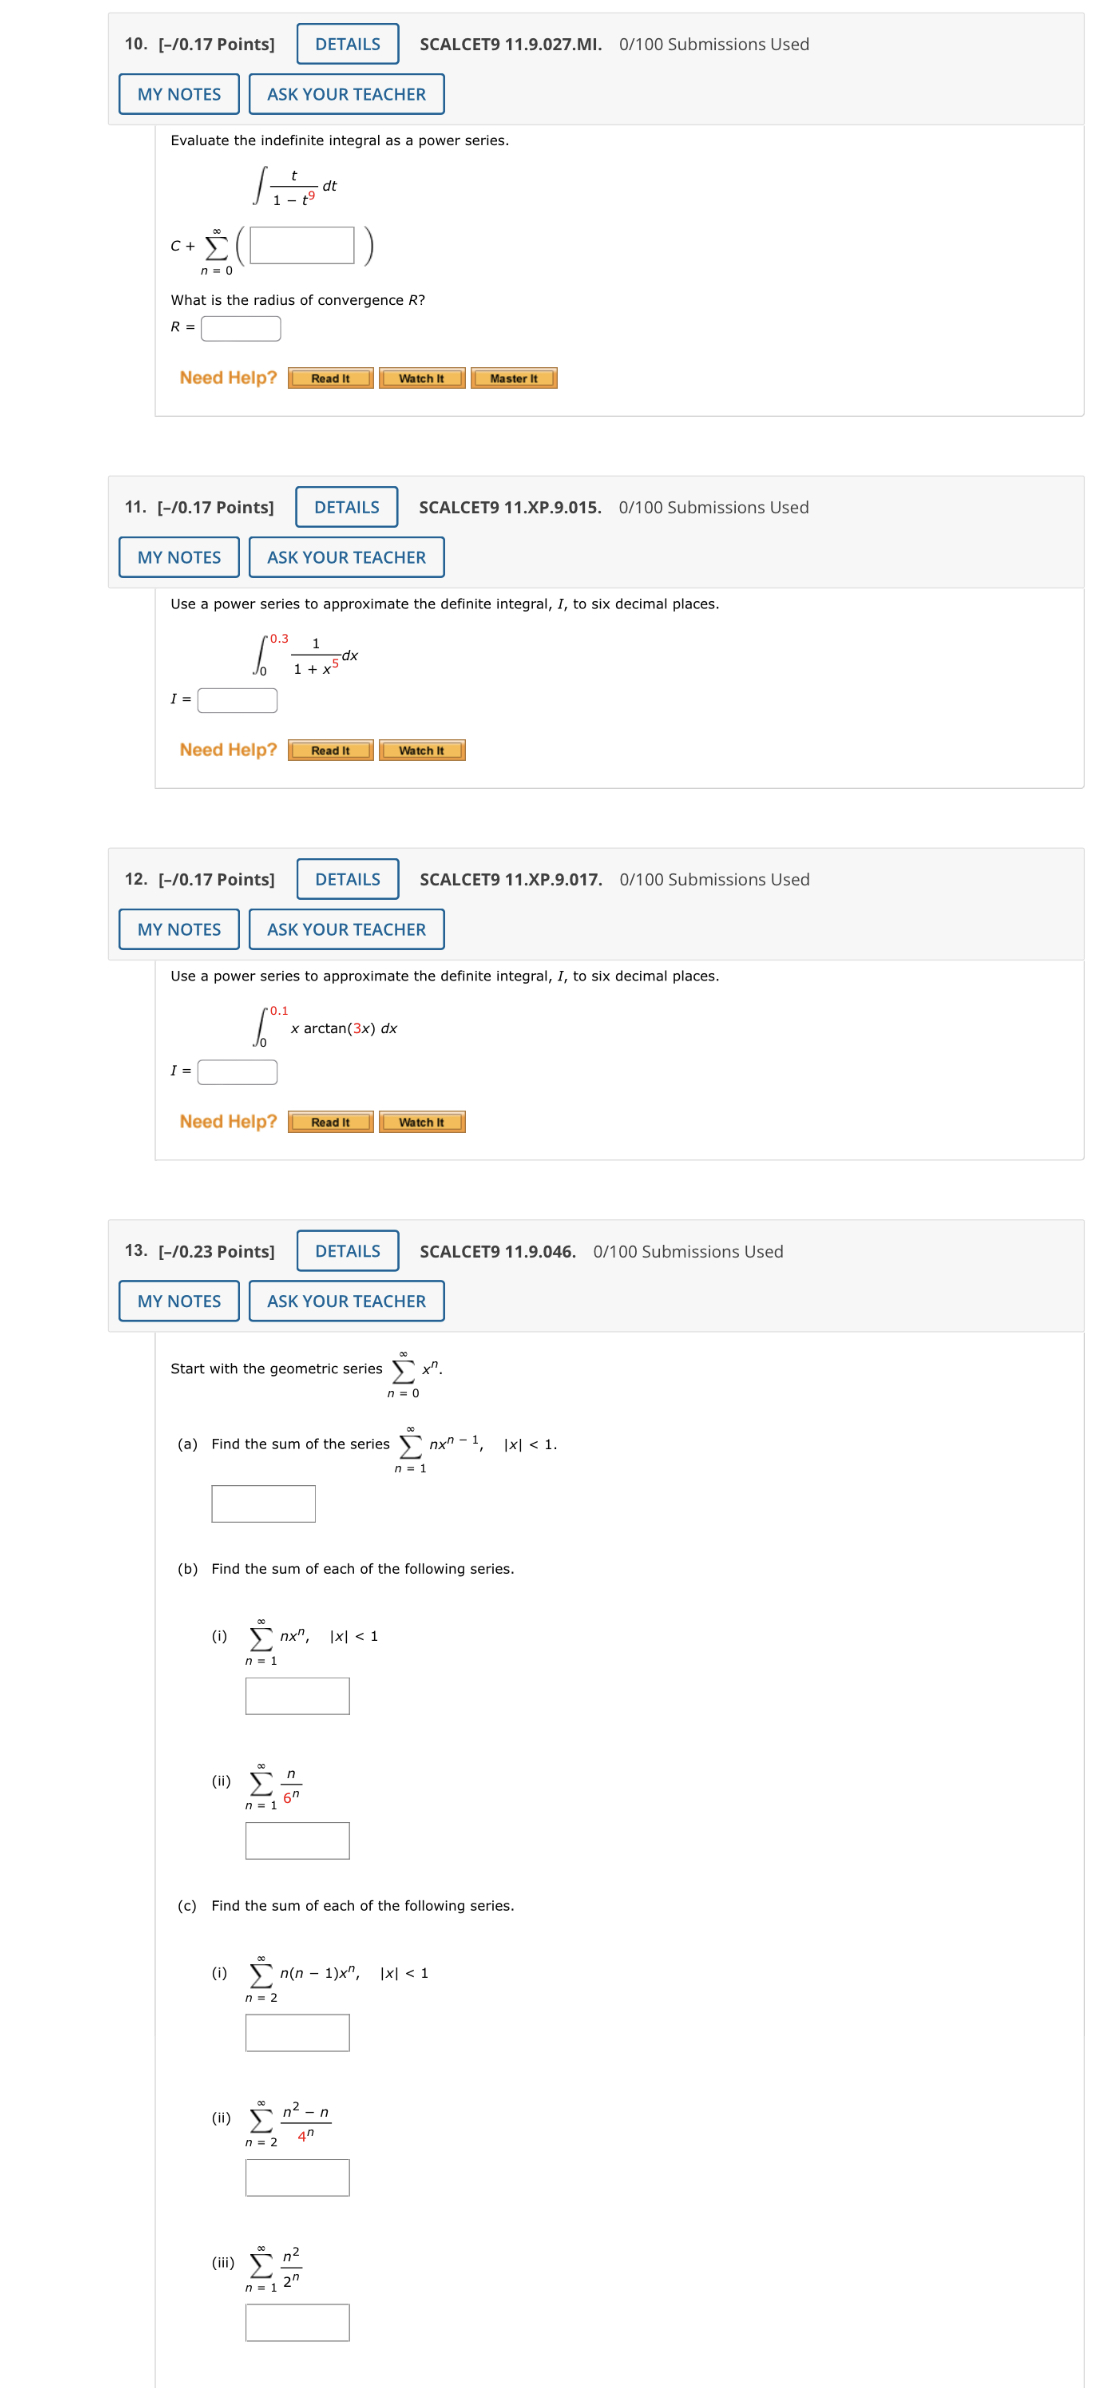Screen dimensions: 1118x2388
Task: Click MY NOTES for question 12
Action: click(x=177, y=929)
